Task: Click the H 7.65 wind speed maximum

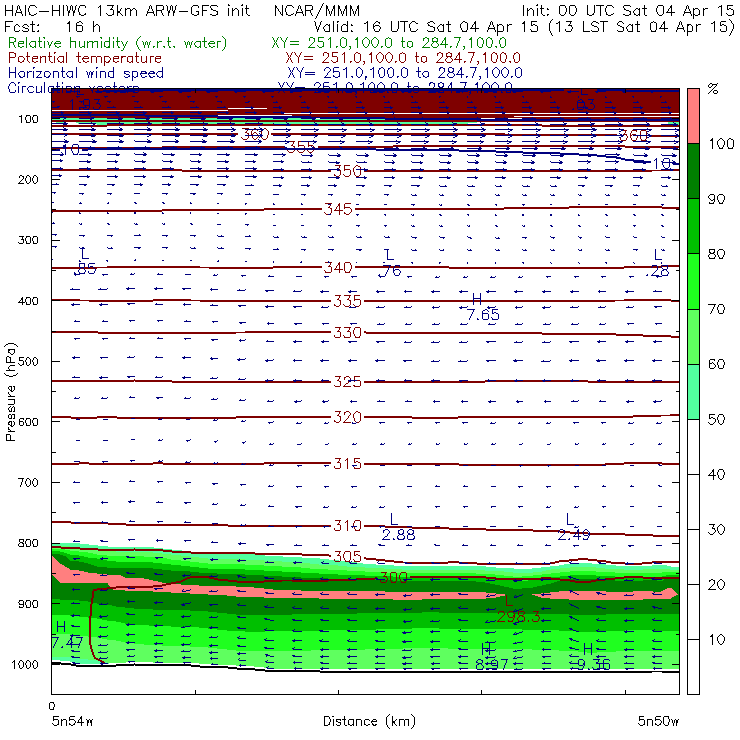Action: [482, 307]
